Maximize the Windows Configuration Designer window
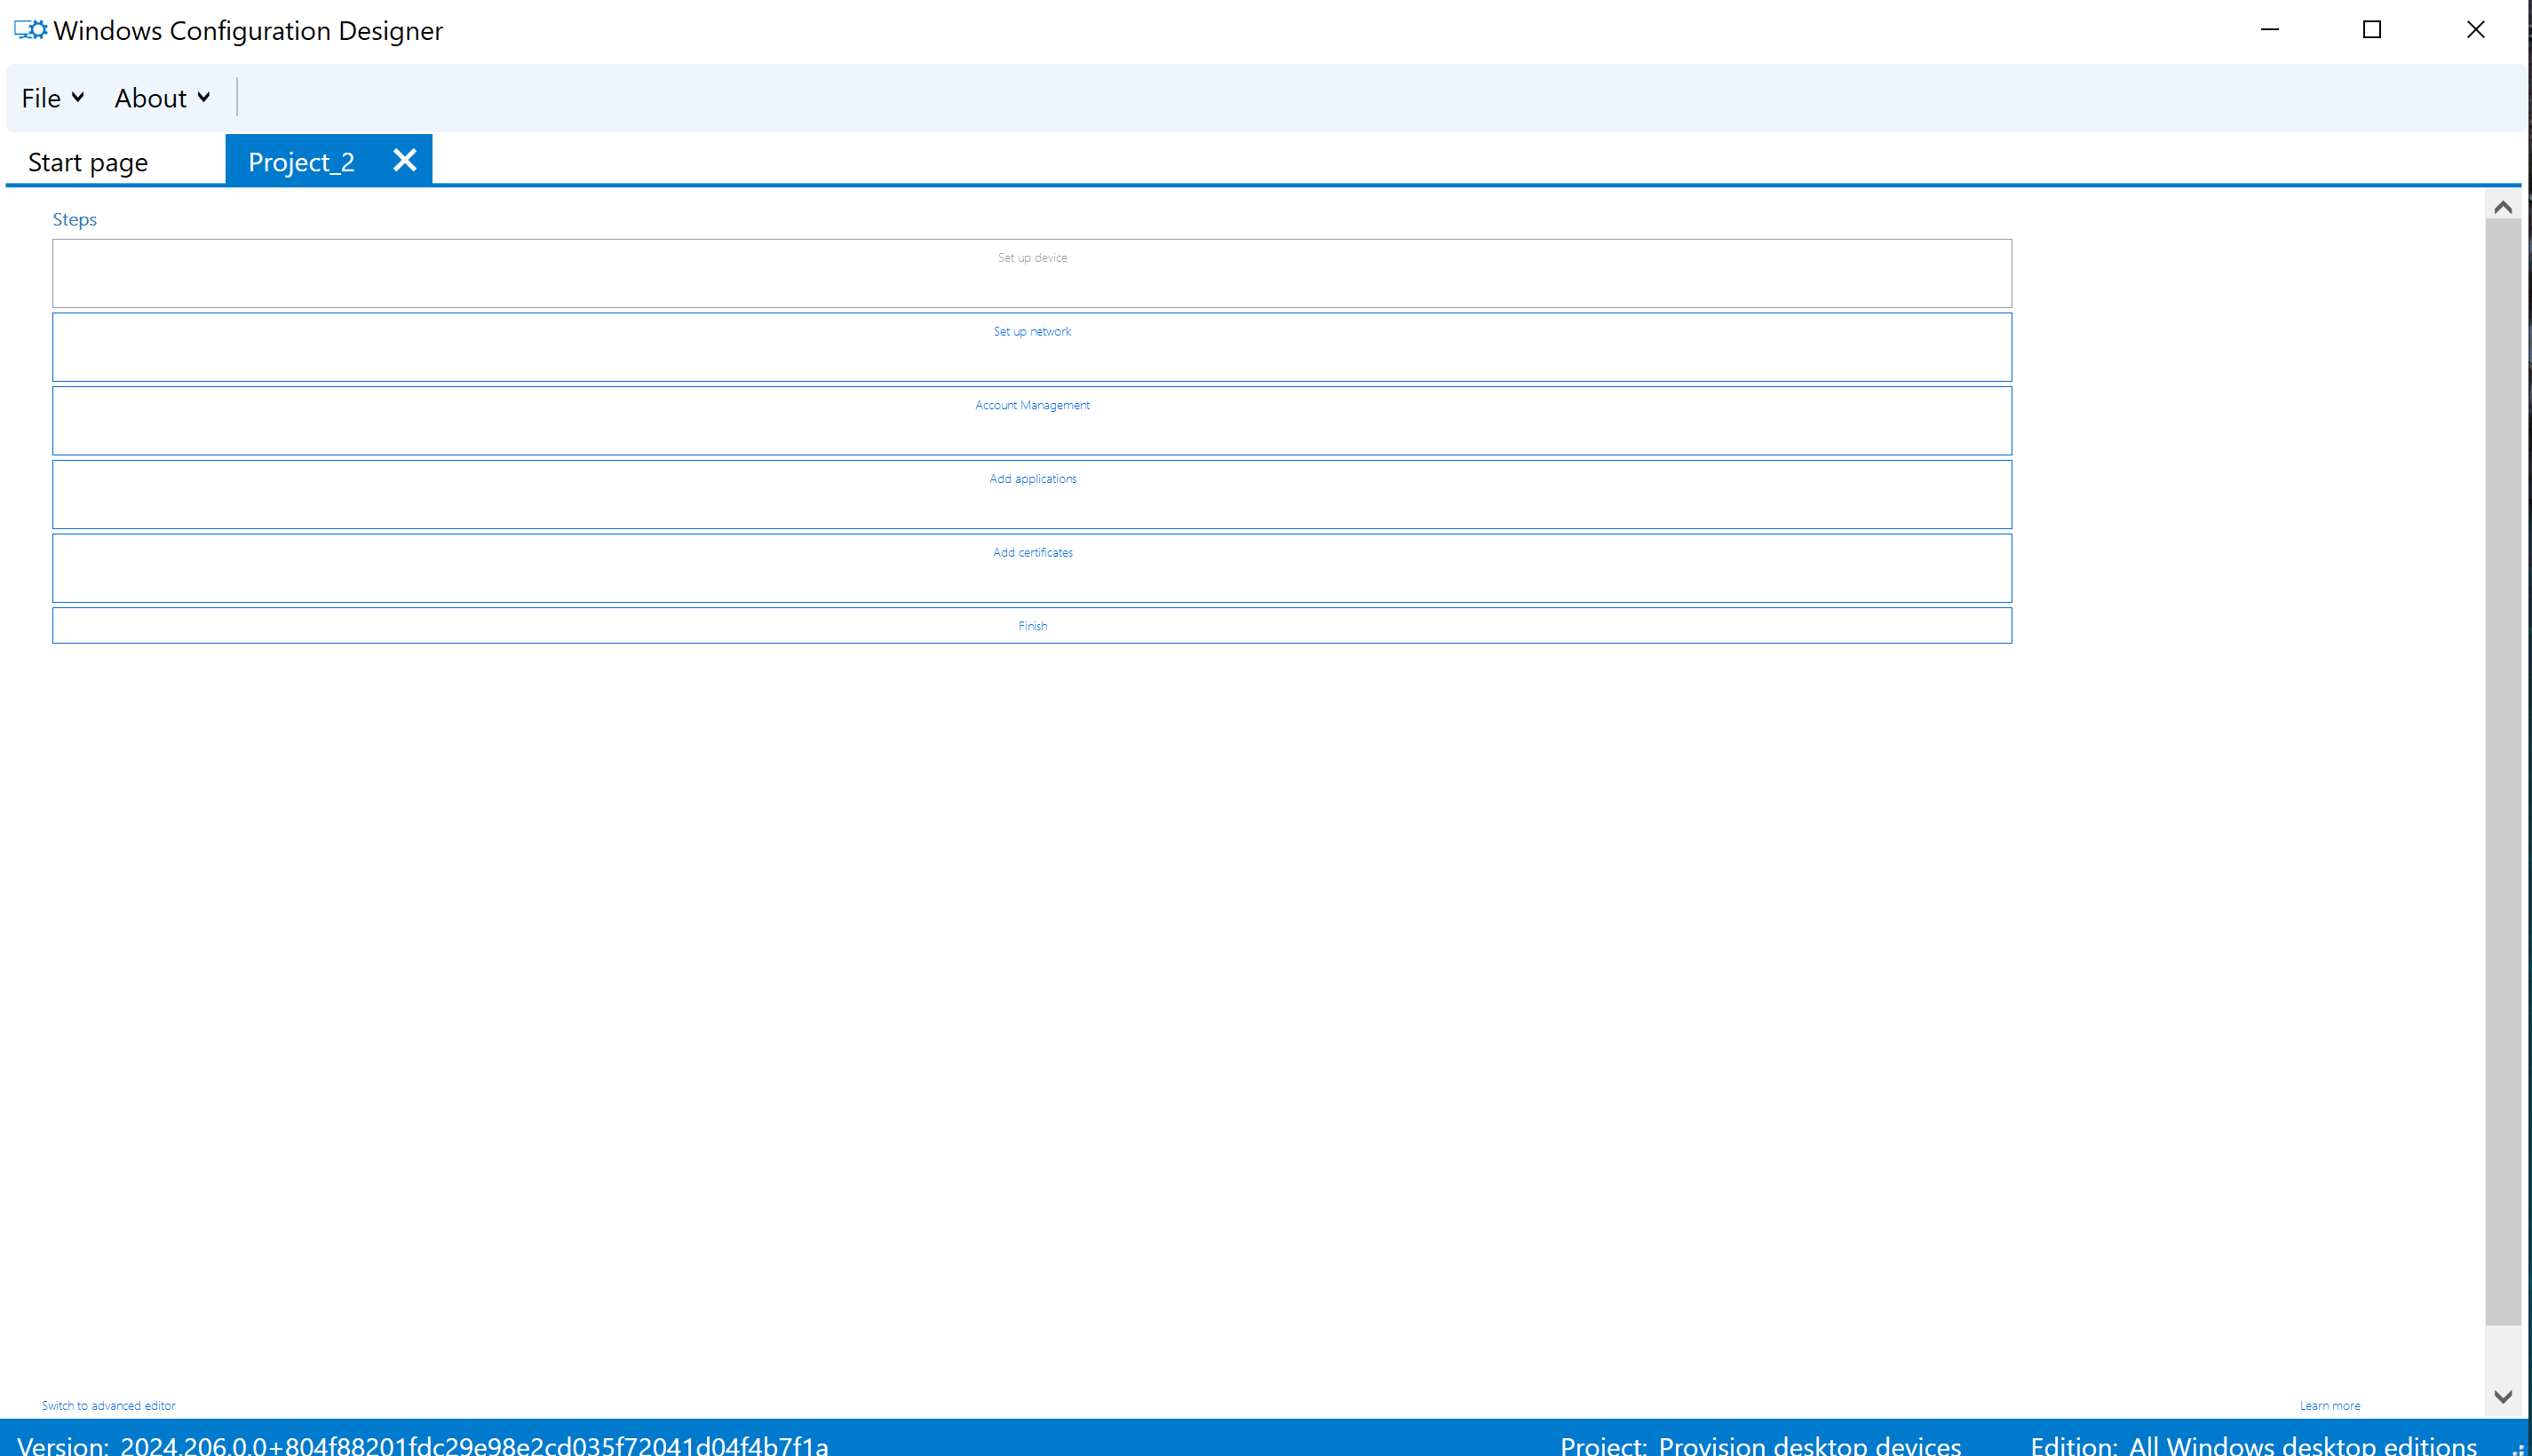 [x=2372, y=30]
